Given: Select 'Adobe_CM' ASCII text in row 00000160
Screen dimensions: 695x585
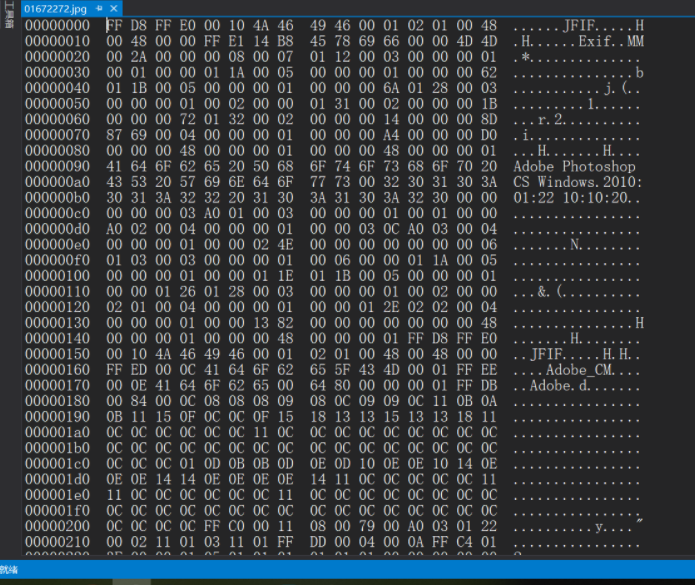Looking at the screenshot, I should point(580,370).
